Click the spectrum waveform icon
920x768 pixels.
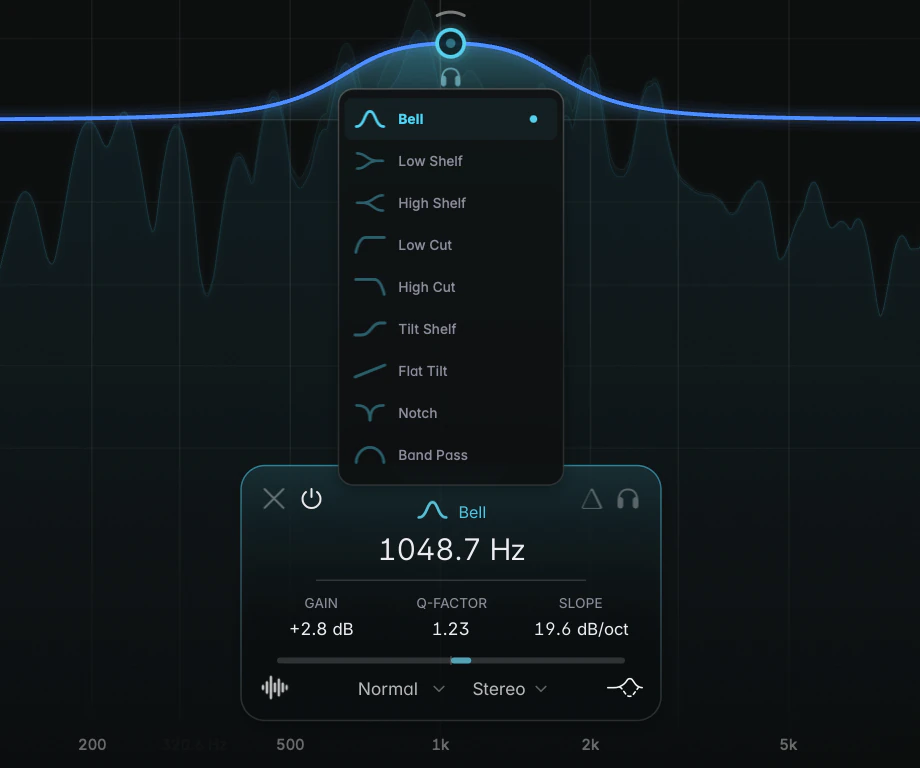275,688
